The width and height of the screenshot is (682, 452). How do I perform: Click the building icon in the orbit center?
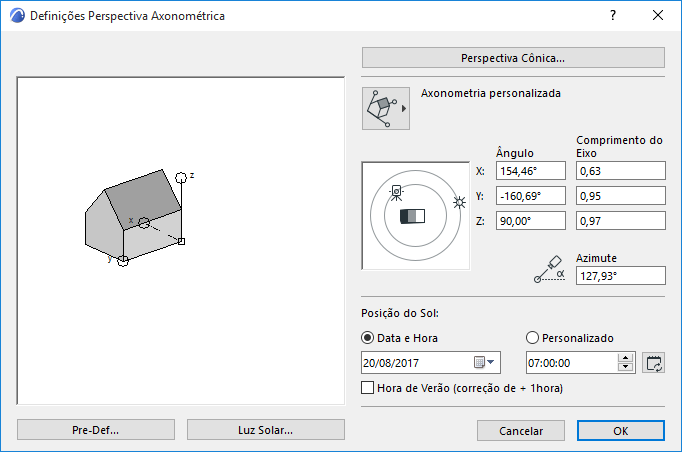click(412, 216)
